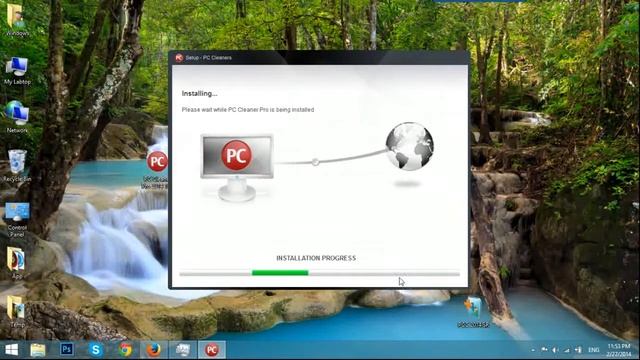Click the PC logo in setup title bar

[179, 58]
